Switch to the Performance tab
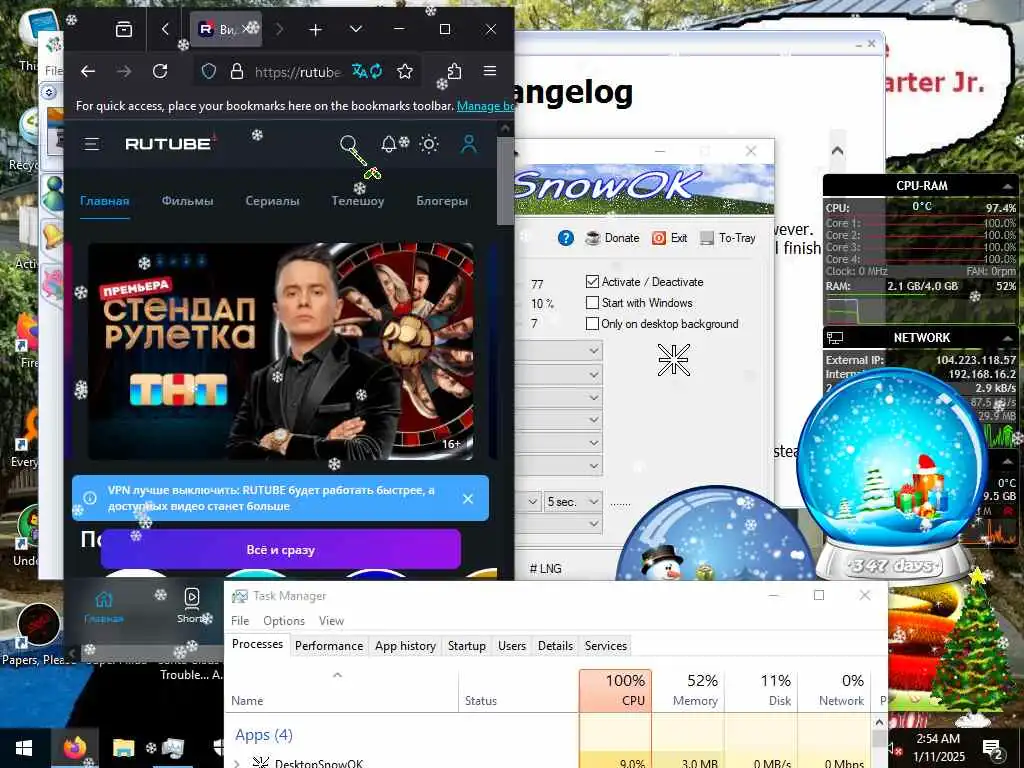Screen dimensions: 1024x768 (x=328, y=646)
